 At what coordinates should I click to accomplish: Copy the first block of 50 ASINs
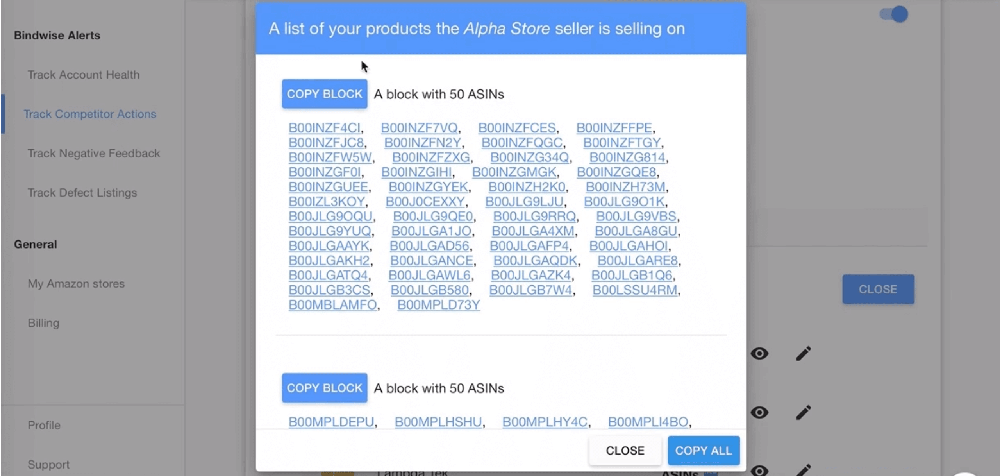pyautogui.click(x=324, y=94)
